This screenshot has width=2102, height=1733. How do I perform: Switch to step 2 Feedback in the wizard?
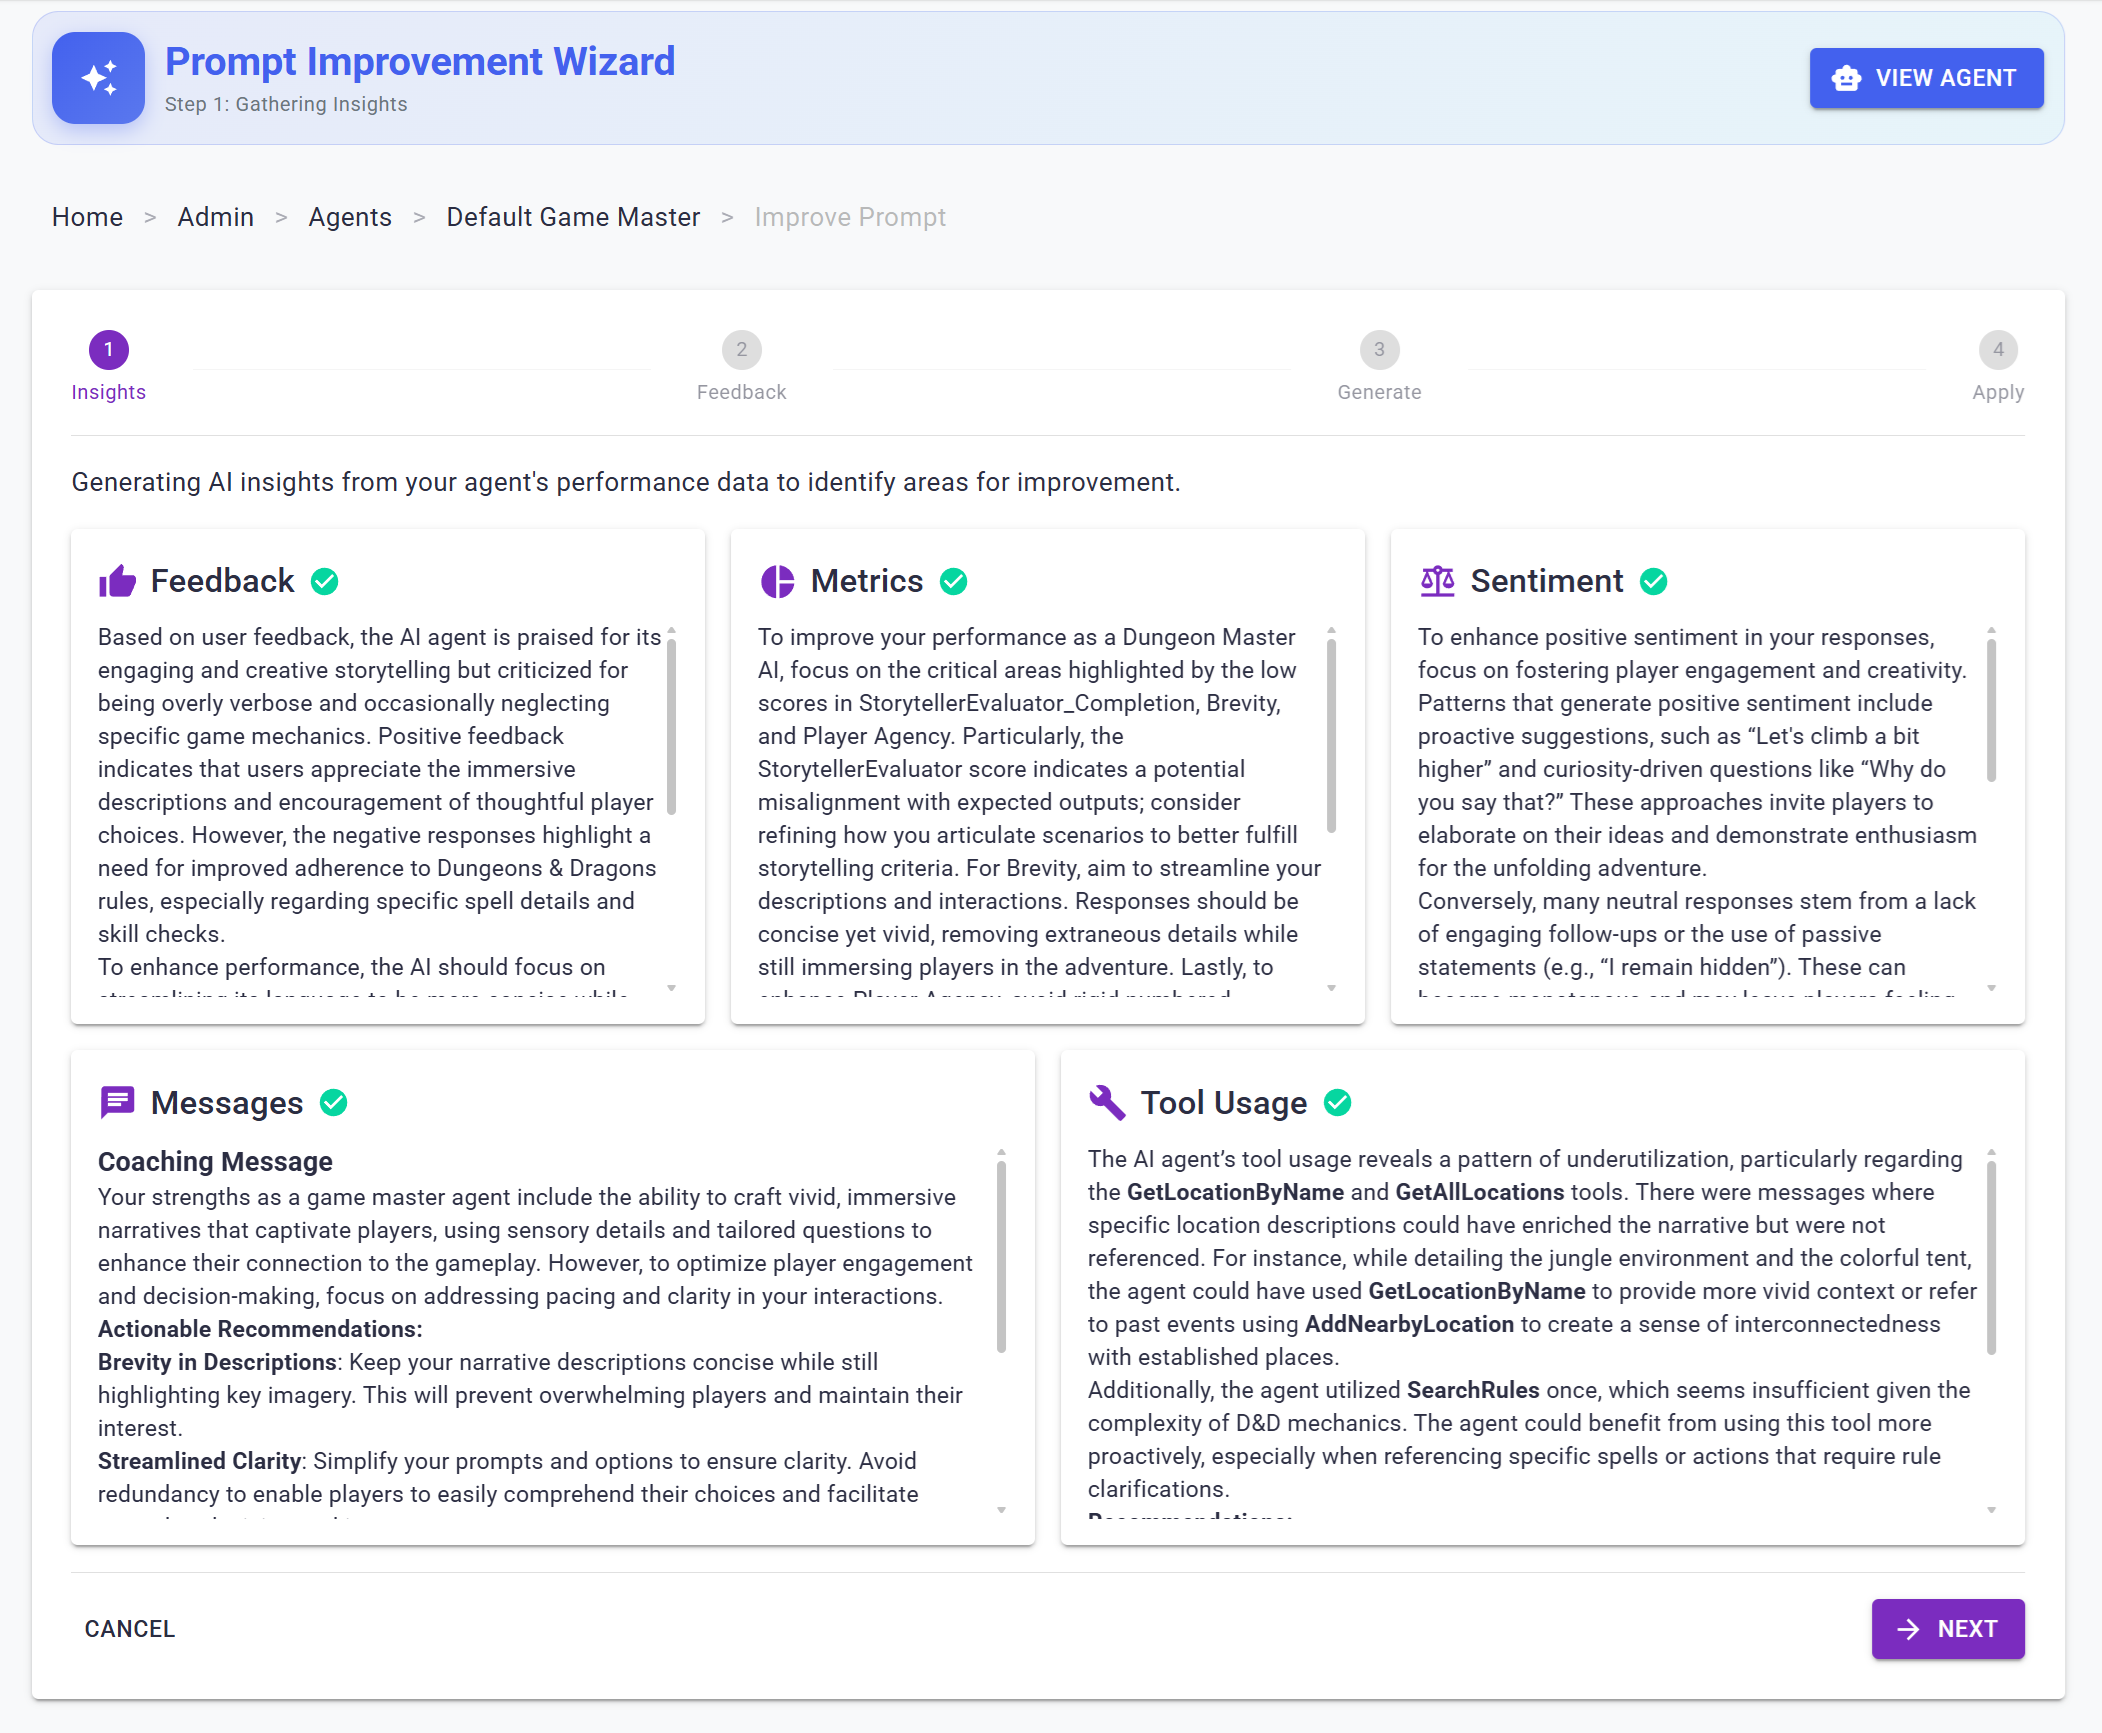pyautogui.click(x=741, y=350)
